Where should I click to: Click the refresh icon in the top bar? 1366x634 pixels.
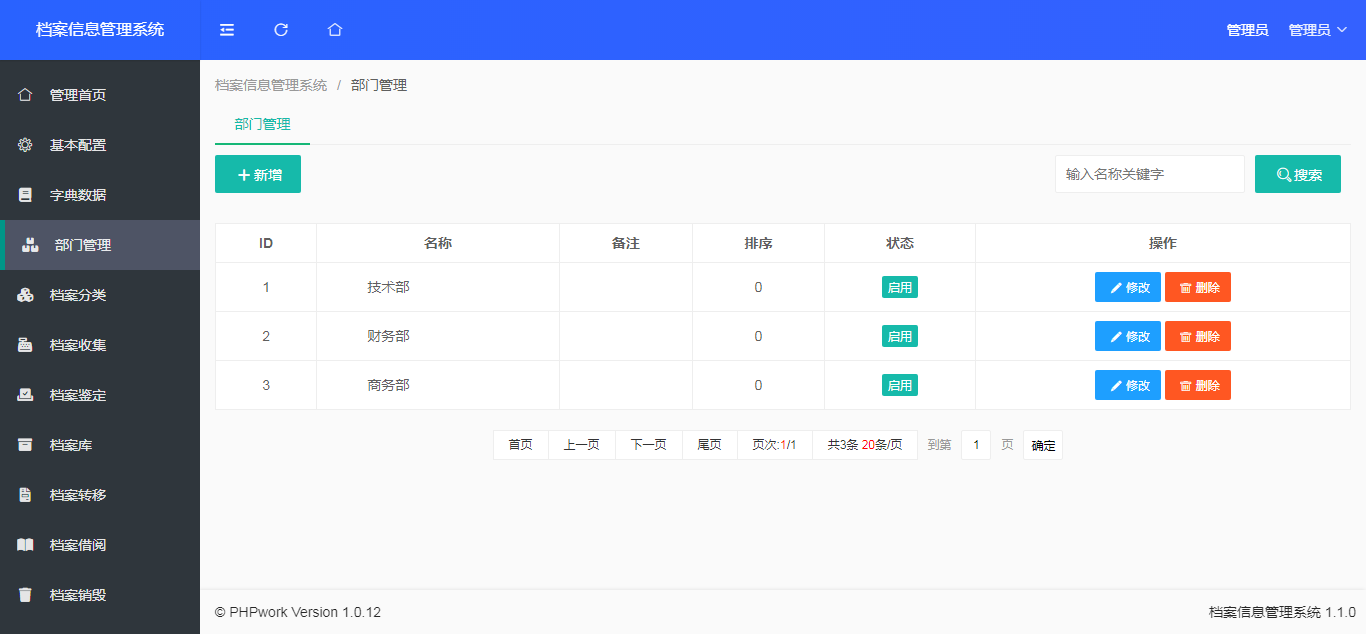[x=280, y=30]
